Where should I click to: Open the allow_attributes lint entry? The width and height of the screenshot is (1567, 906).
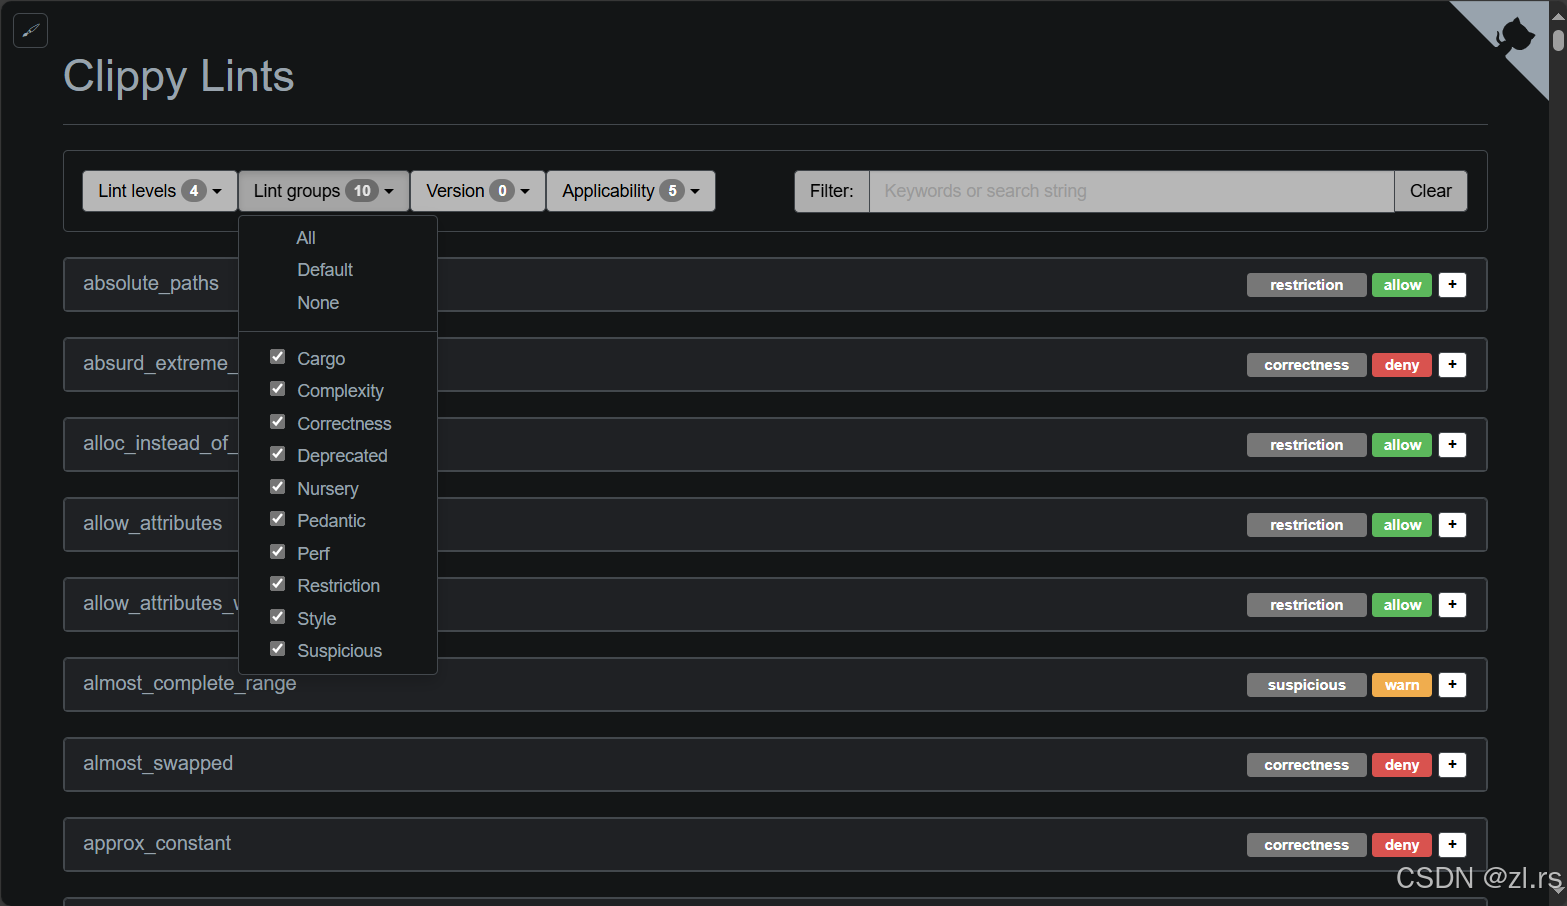[x=775, y=524]
